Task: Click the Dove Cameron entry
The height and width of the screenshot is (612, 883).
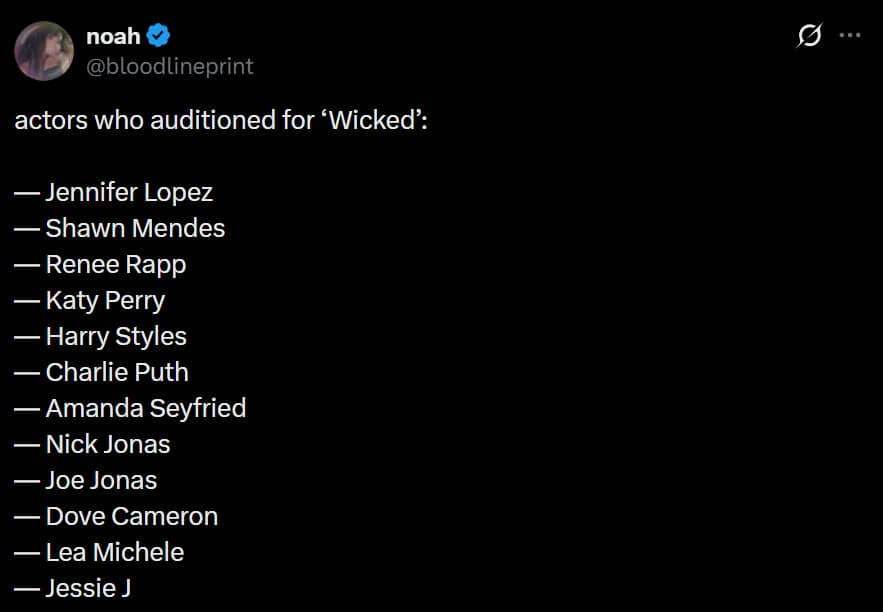Action: [x=131, y=516]
